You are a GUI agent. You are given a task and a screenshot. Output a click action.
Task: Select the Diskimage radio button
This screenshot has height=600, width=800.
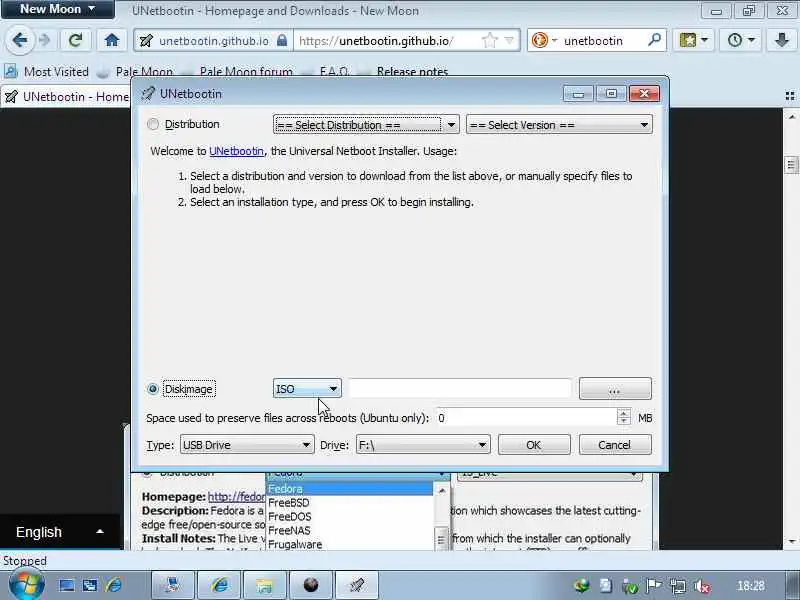[x=153, y=389]
